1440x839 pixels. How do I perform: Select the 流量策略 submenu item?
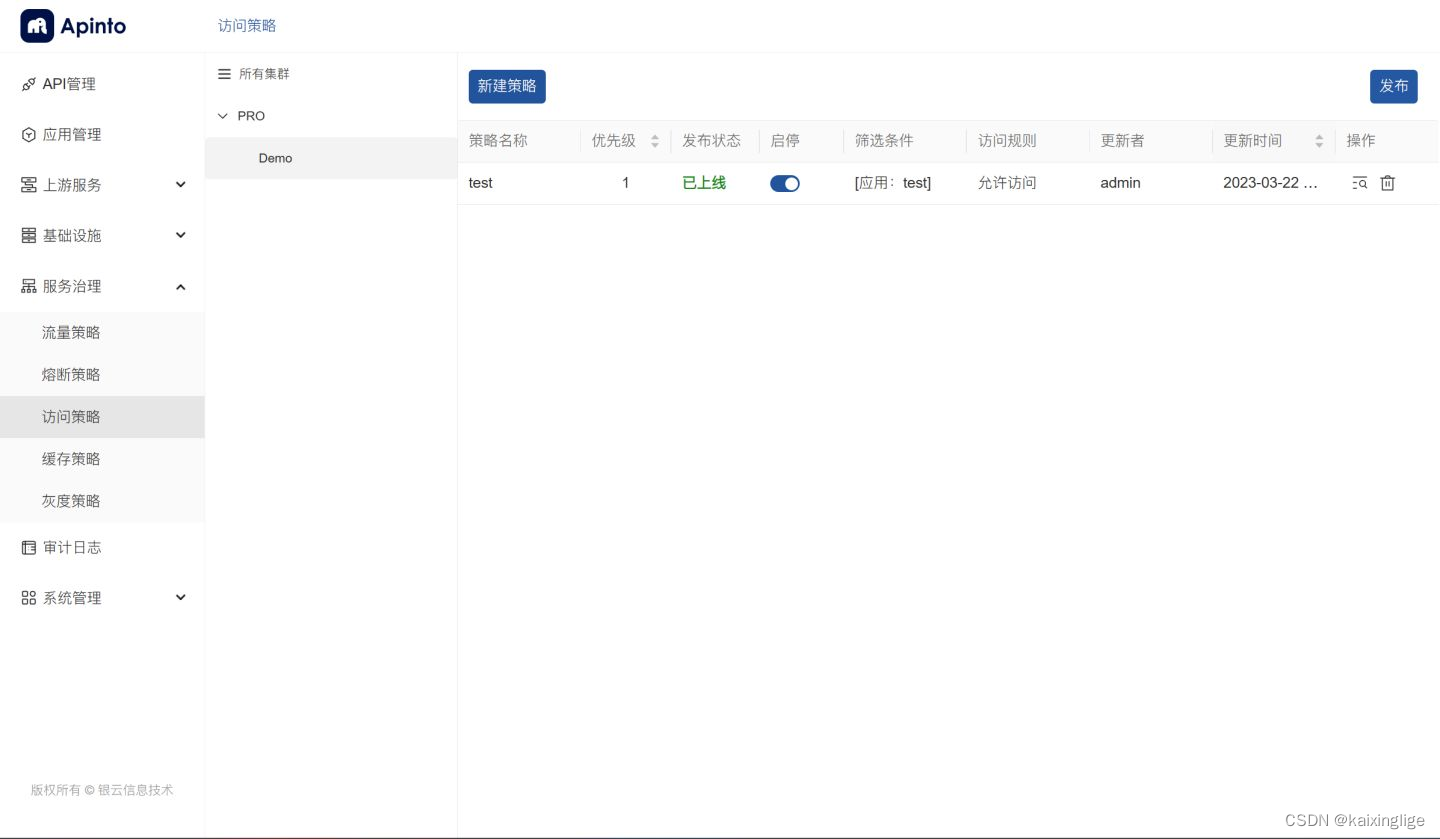[102, 333]
